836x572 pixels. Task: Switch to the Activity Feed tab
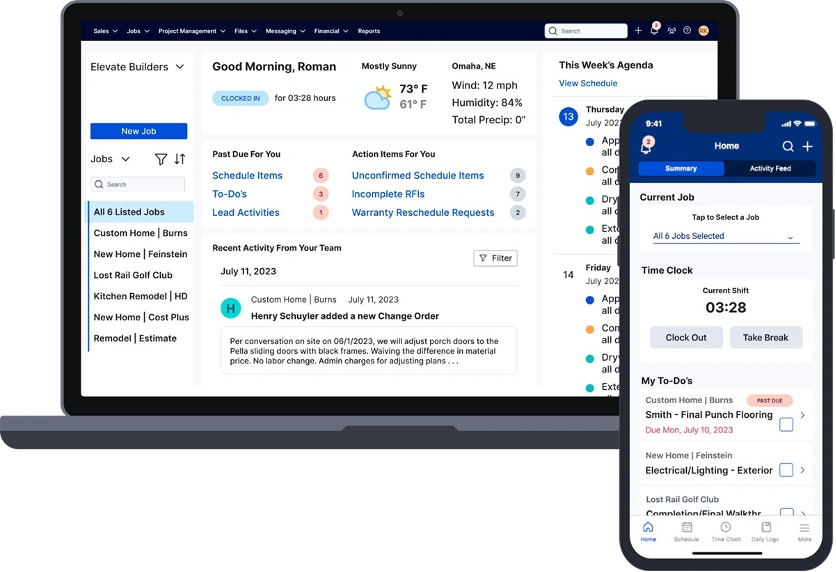tap(770, 168)
